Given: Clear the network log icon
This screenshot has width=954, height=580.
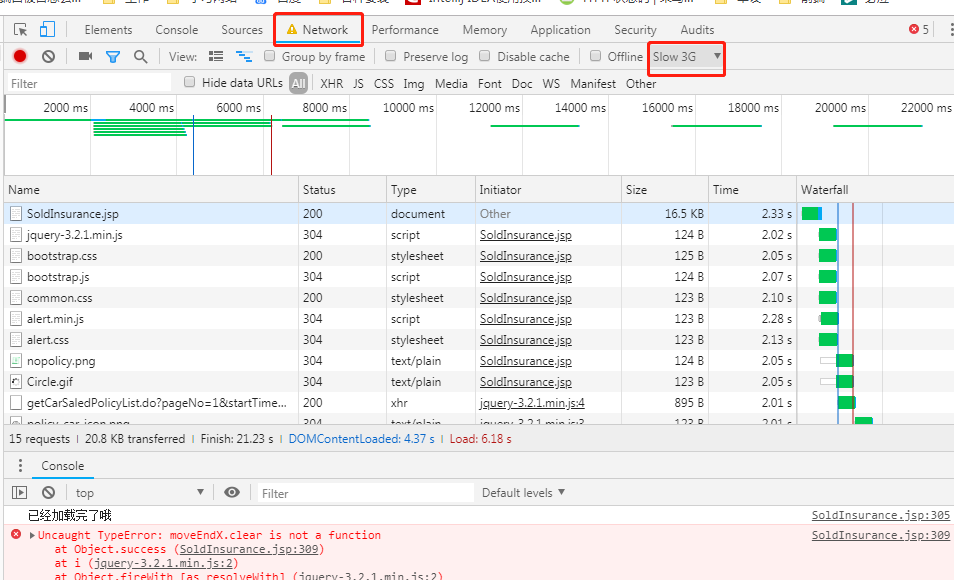Looking at the screenshot, I should [x=49, y=57].
